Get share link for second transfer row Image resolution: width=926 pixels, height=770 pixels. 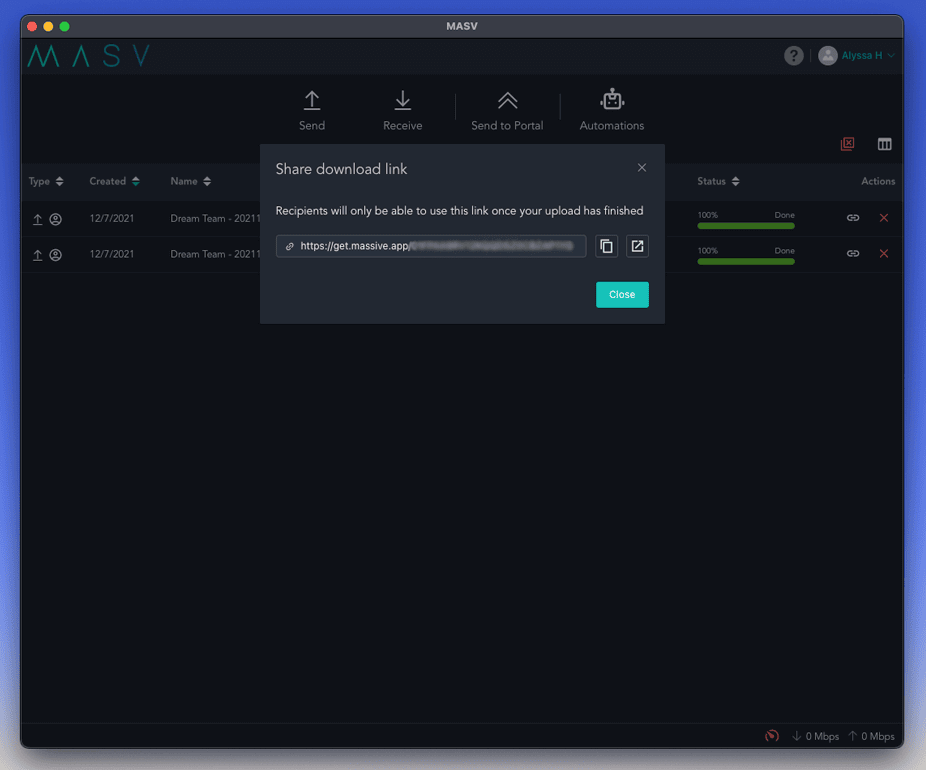click(852, 253)
